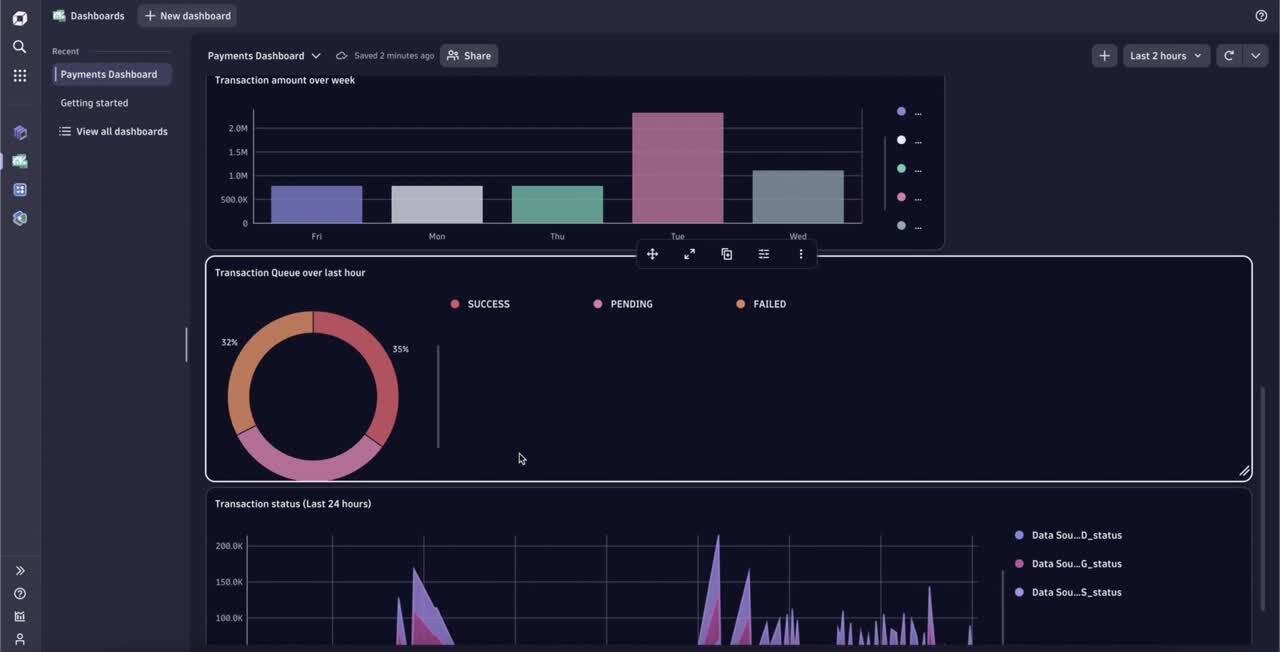Click the Dashboards app title in top bar
The image size is (1280, 652).
click(88, 16)
